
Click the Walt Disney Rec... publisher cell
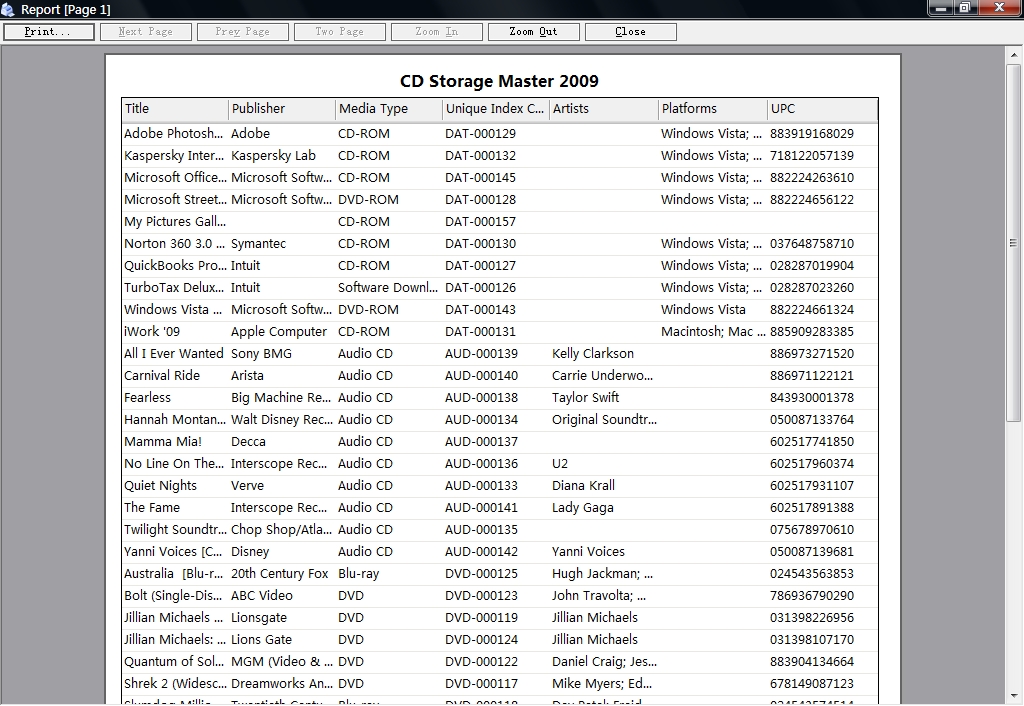pos(281,420)
